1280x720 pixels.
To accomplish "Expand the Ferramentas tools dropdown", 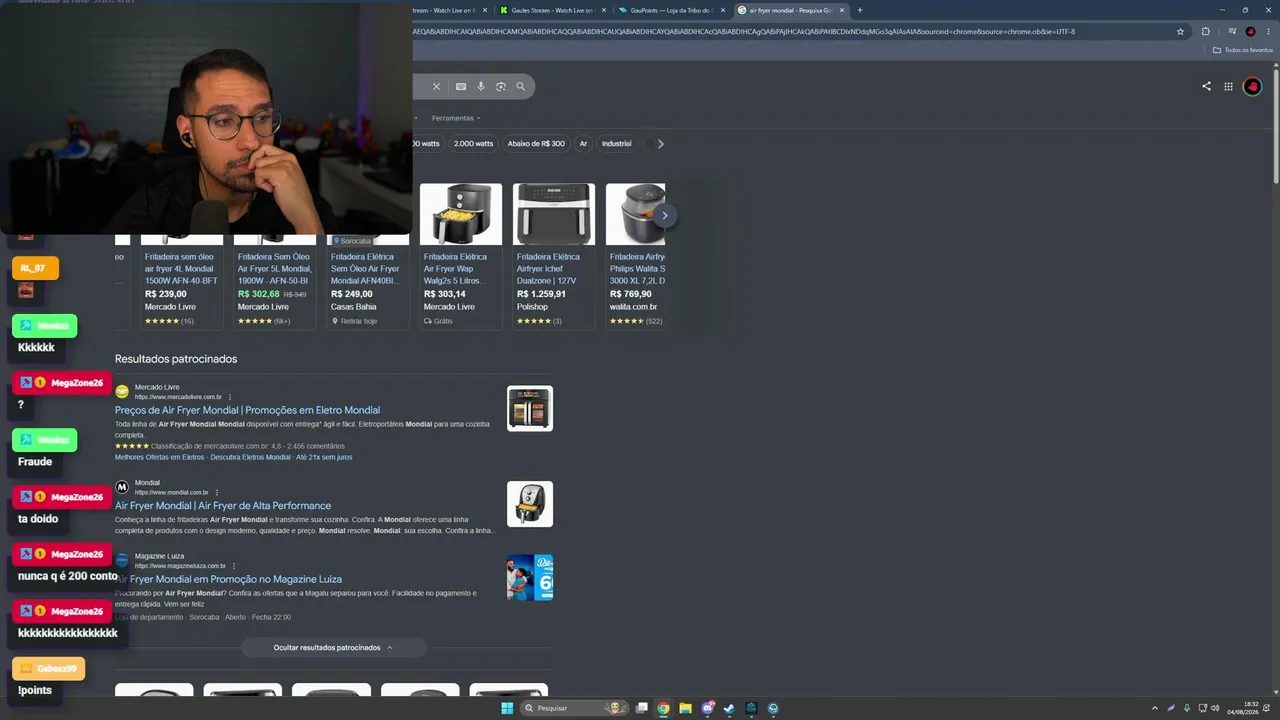I will (456, 118).
